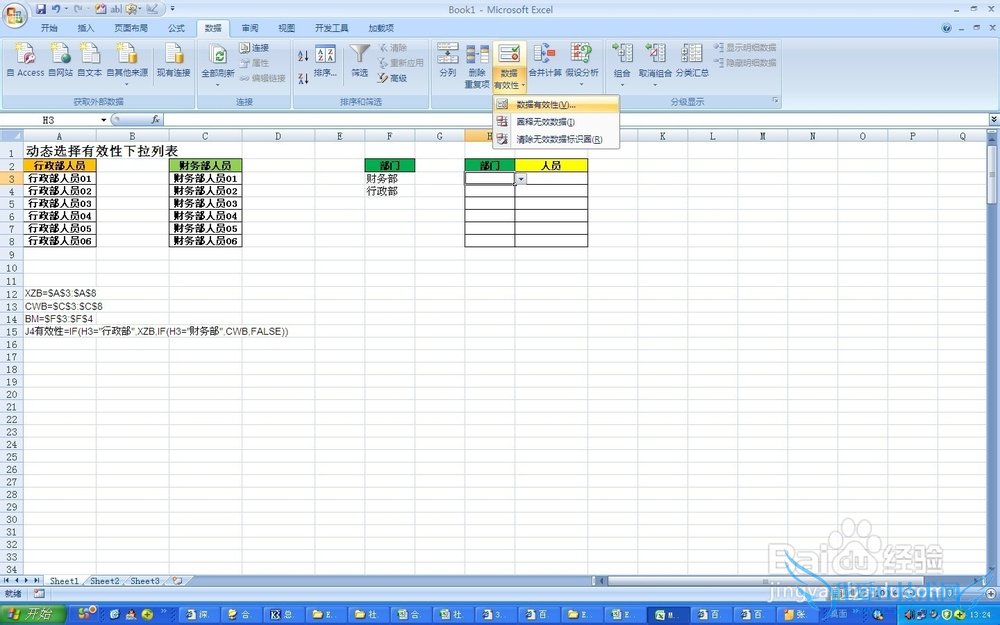Open existing connections (现有连接)

tap(173, 61)
